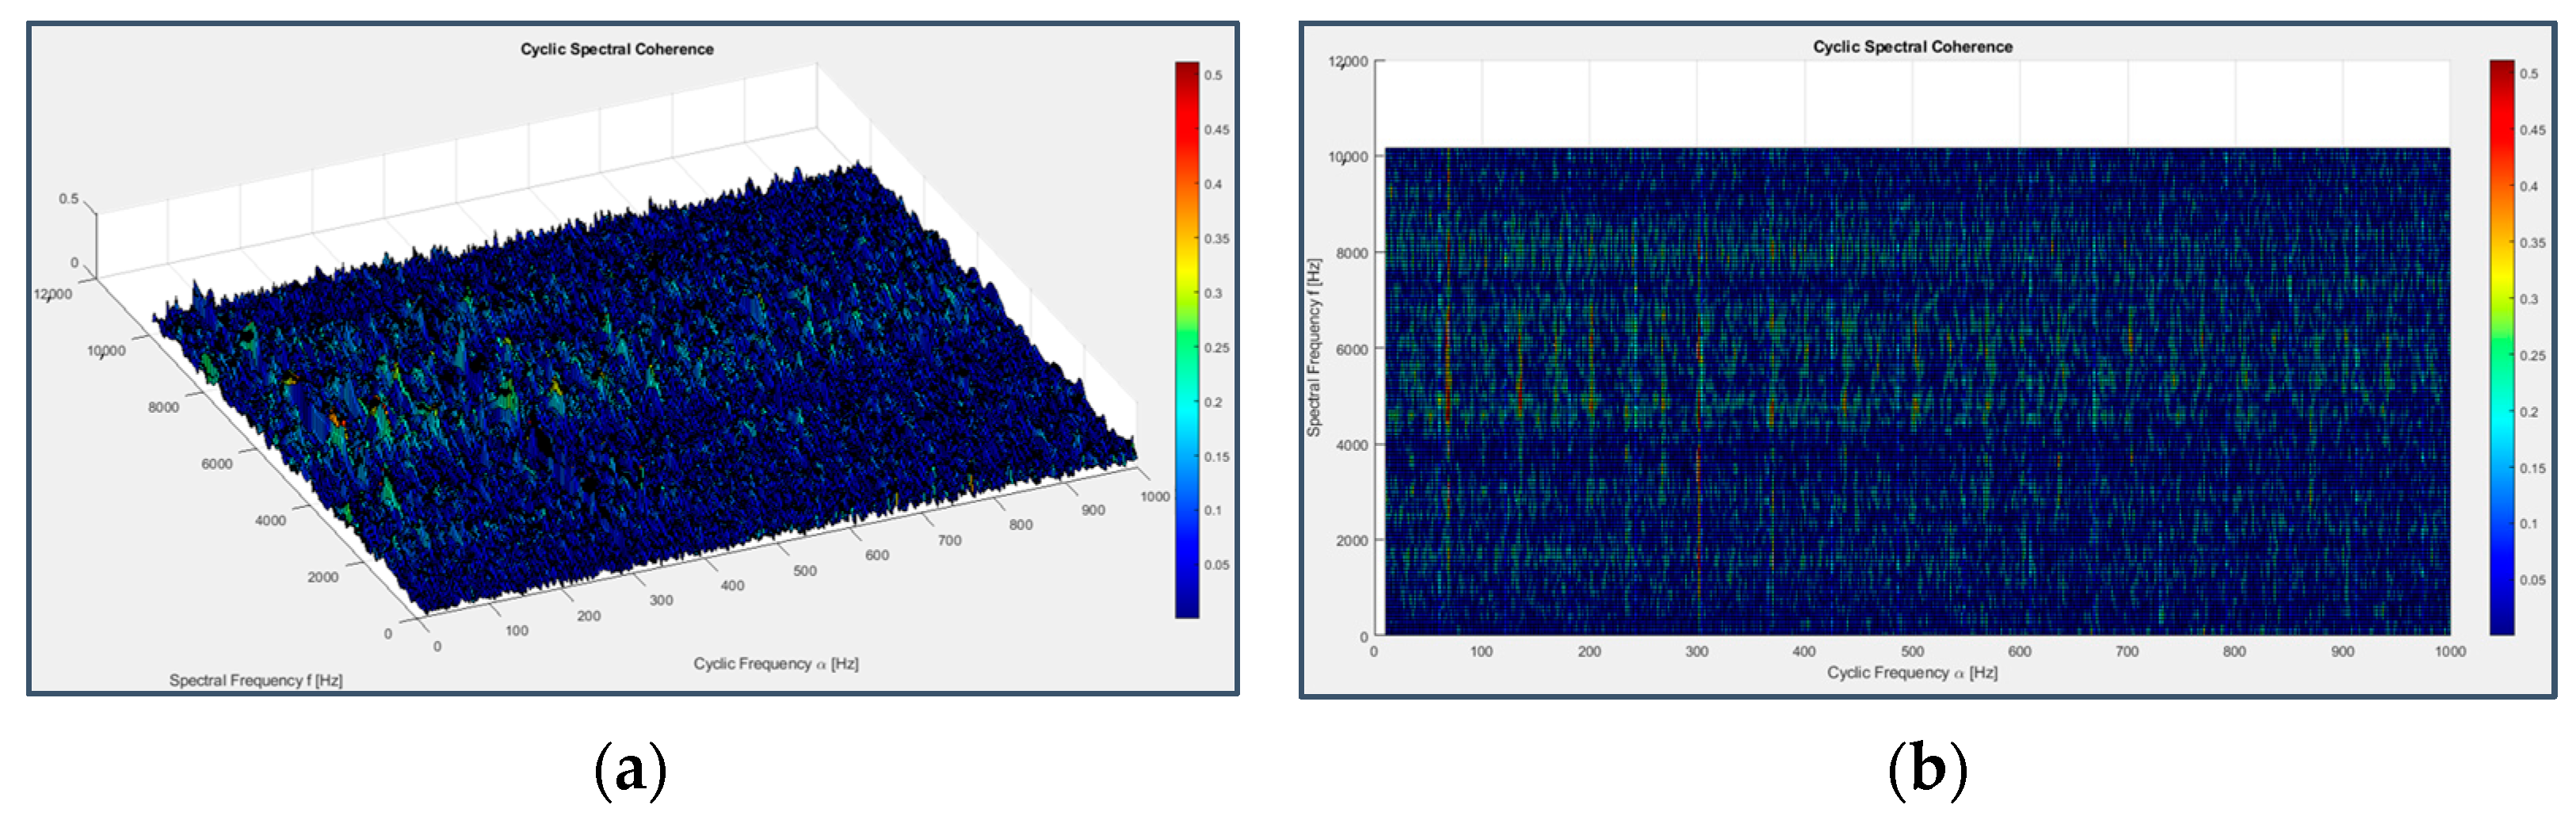Select the "Cyclic Frequency α [Hz]" label in 3D plot

coord(776,664)
